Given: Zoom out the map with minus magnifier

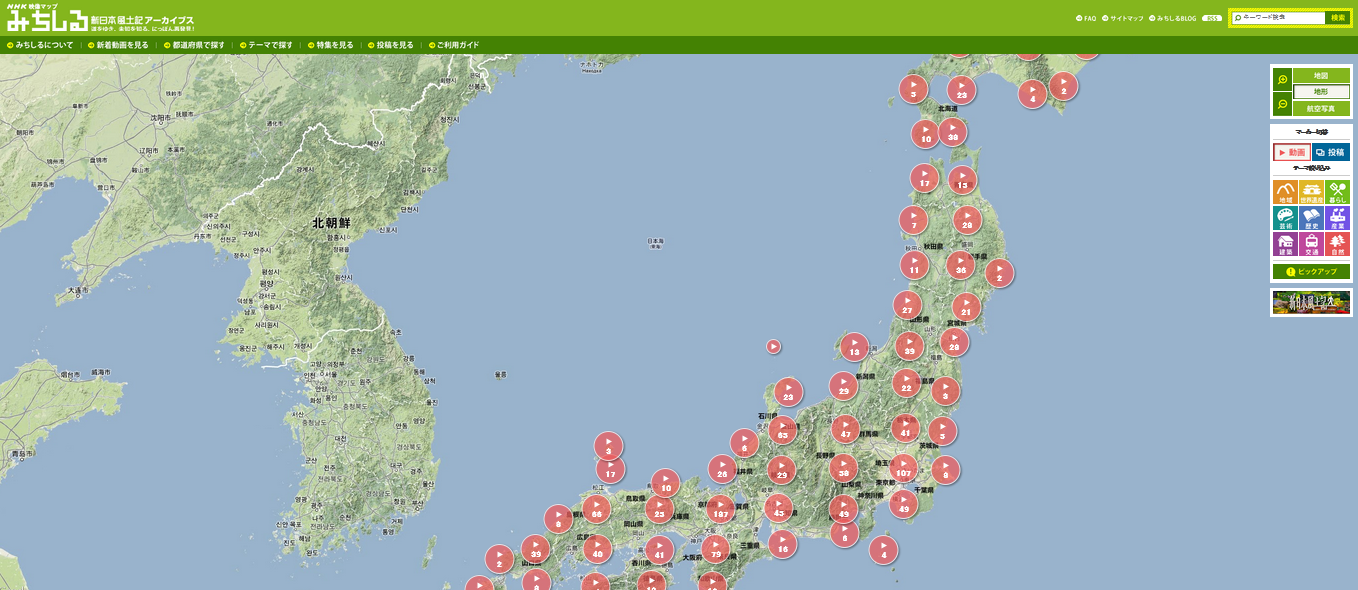Looking at the screenshot, I should (x=1282, y=104).
